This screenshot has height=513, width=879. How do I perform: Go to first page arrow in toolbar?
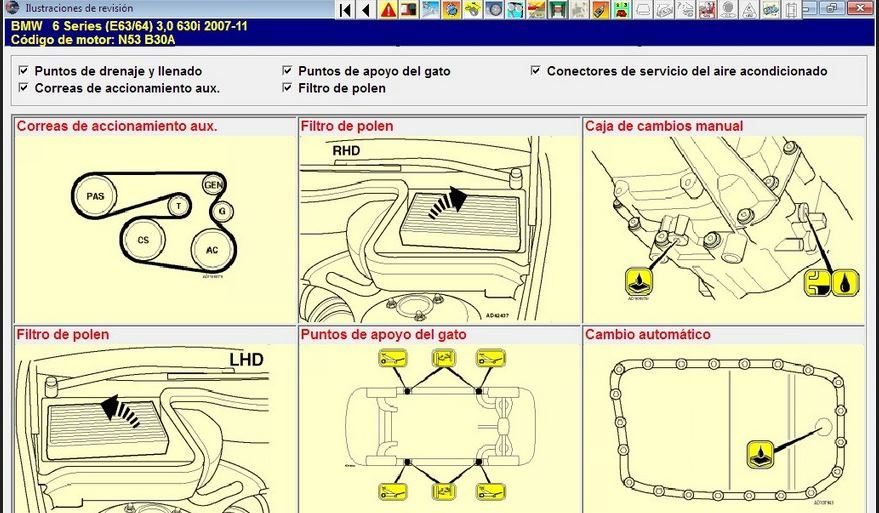tap(345, 10)
